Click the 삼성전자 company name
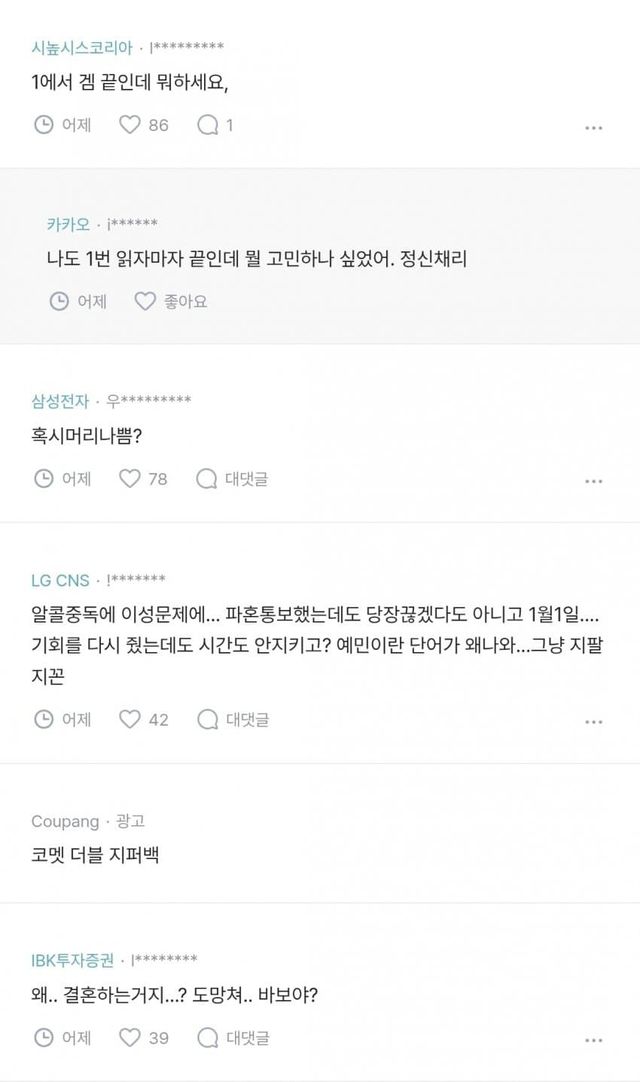Screen dimensions: 640x1082 pos(60,401)
